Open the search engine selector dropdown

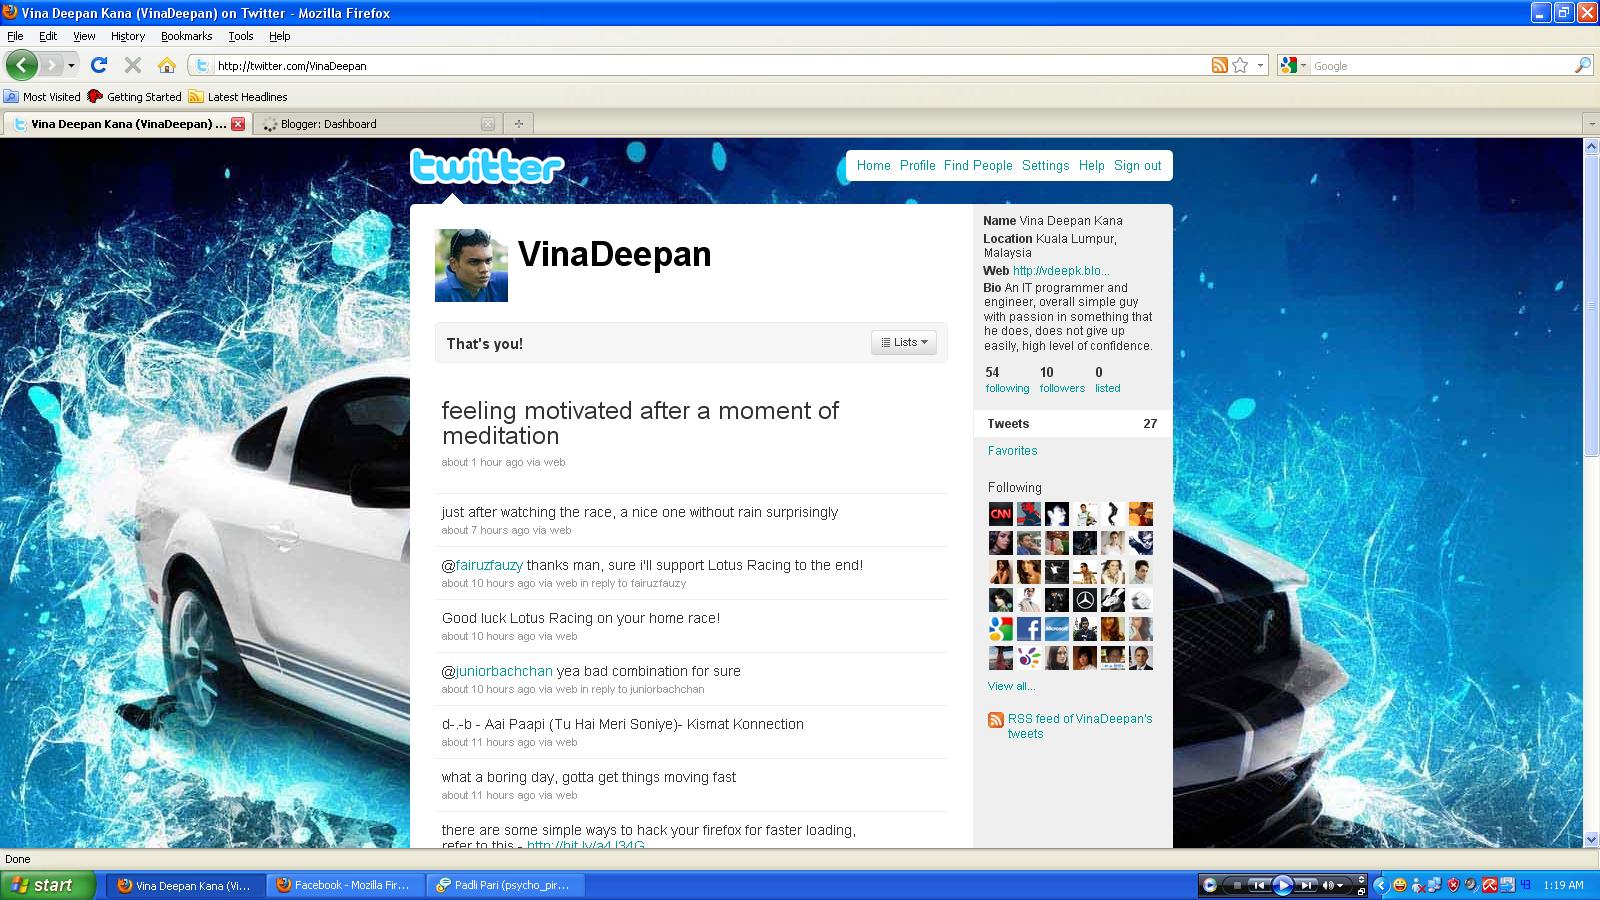tap(1303, 65)
